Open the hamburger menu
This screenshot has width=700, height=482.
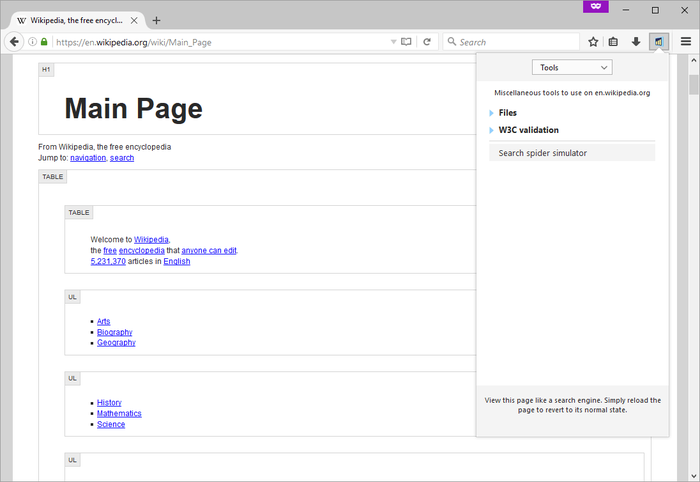pos(686,42)
